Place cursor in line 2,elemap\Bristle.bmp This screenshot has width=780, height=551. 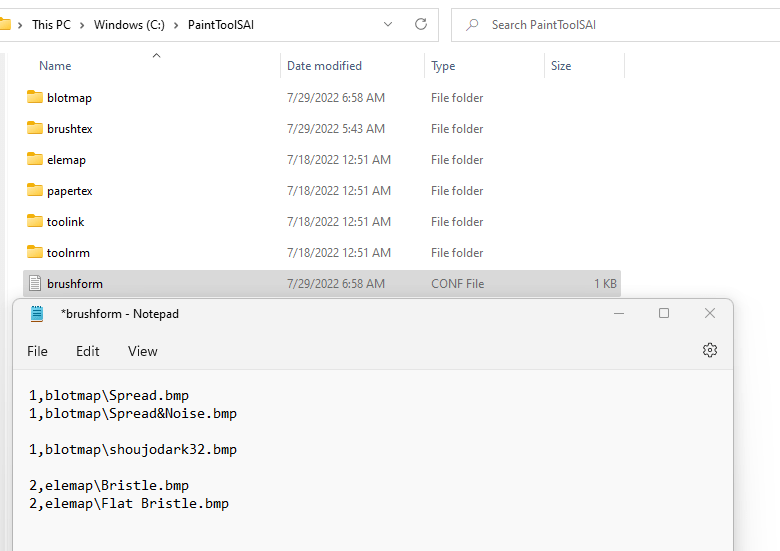[x=108, y=485]
